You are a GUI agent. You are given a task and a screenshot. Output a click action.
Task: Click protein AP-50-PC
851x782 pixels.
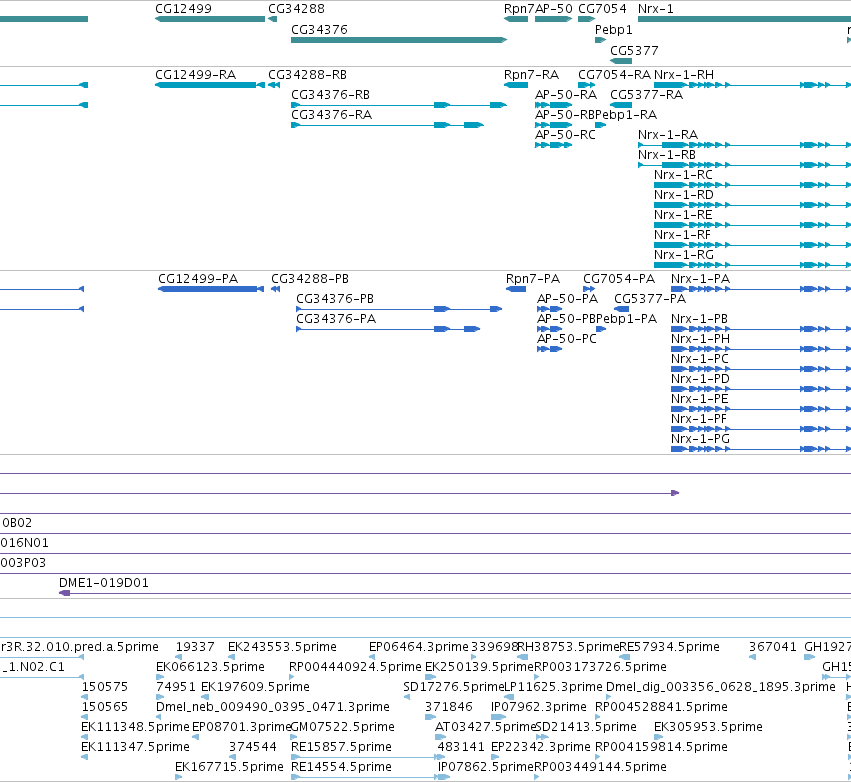click(x=567, y=339)
